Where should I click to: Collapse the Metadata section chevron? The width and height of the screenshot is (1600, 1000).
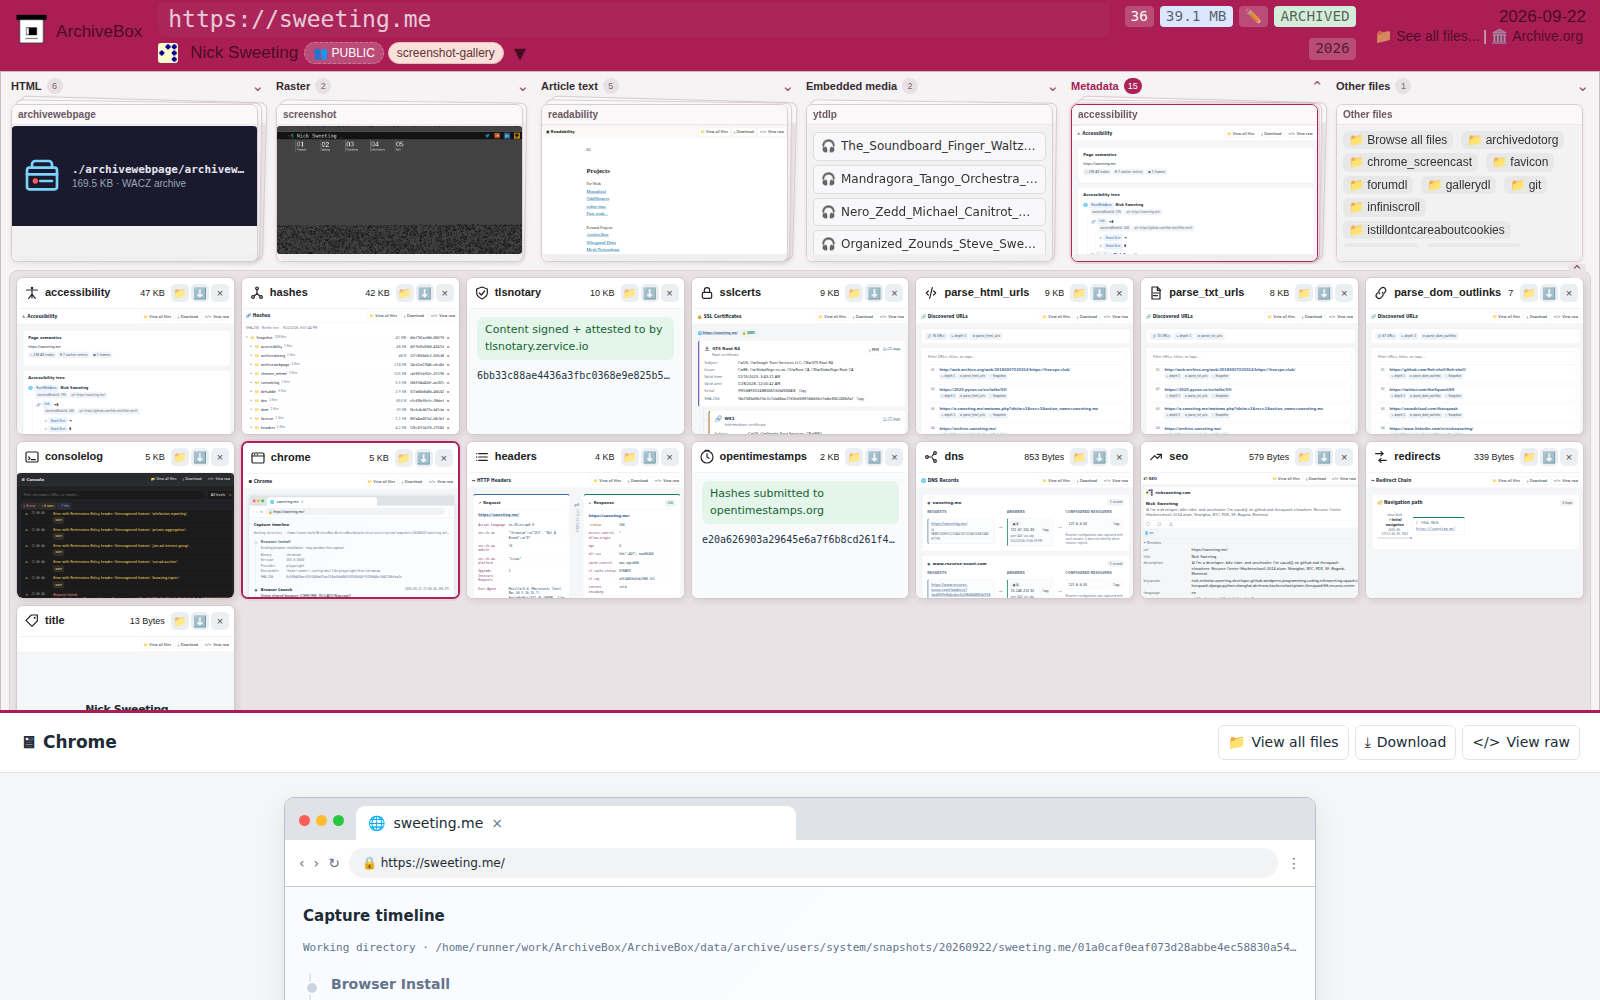[1317, 85]
